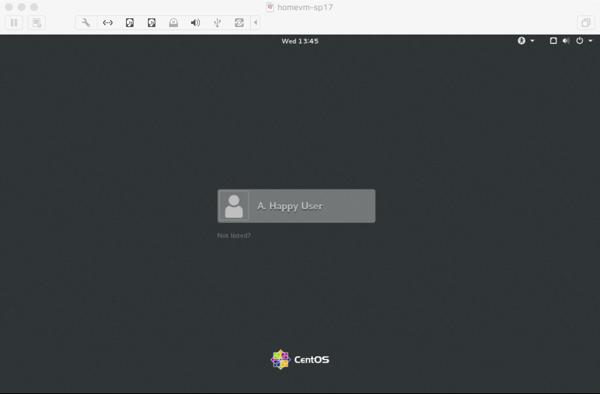The image size is (600, 394).
Task: Open the snapshots button in toolbar
Action: tap(36, 23)
